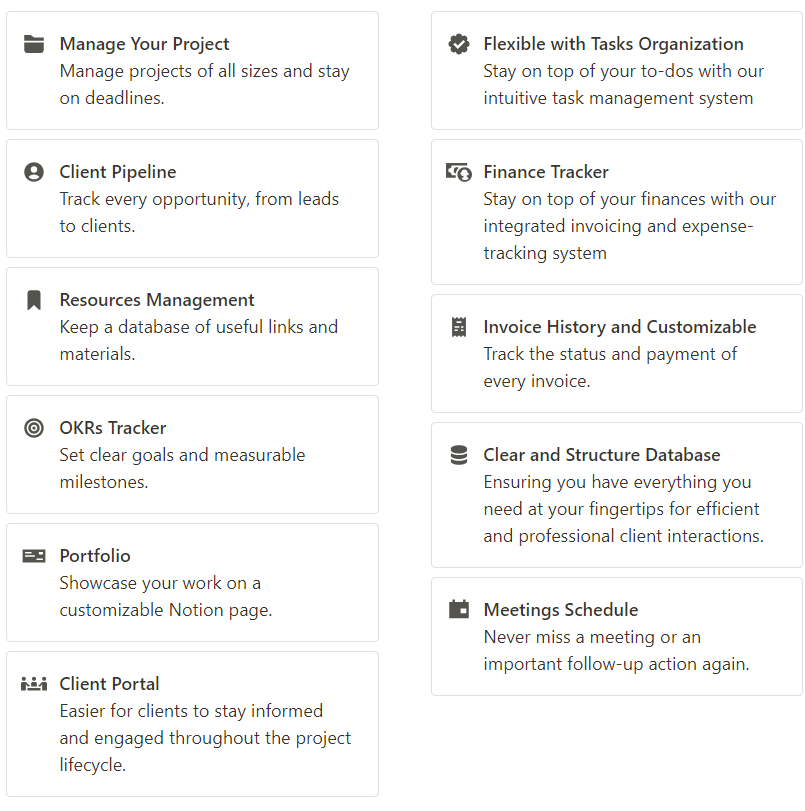The height and width of the screenshot is (811, 805).
Task: Click the verified badge icon for Tasks Organization
Action: 458,44
